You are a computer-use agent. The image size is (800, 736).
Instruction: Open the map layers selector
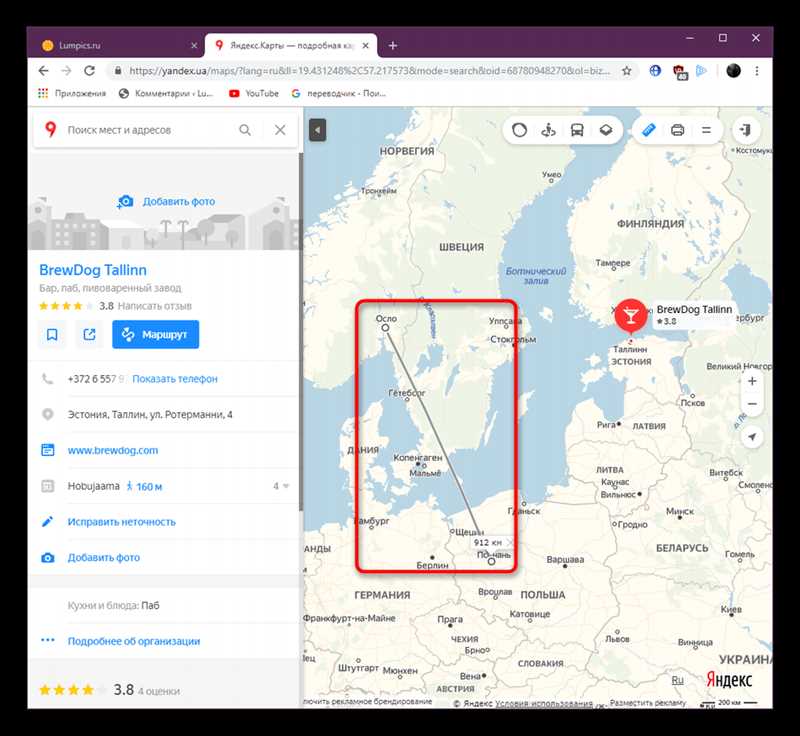(606, 130)
